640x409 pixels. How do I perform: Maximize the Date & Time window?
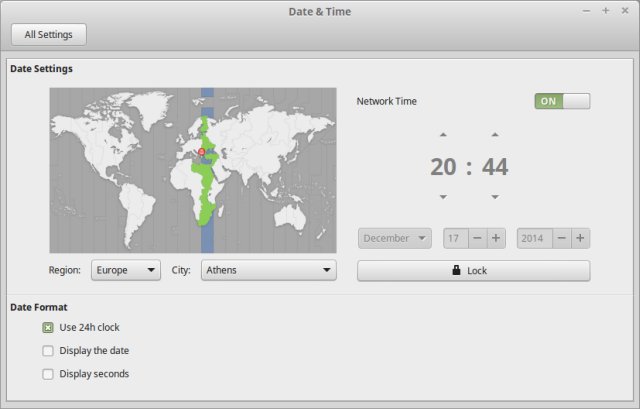606,11
